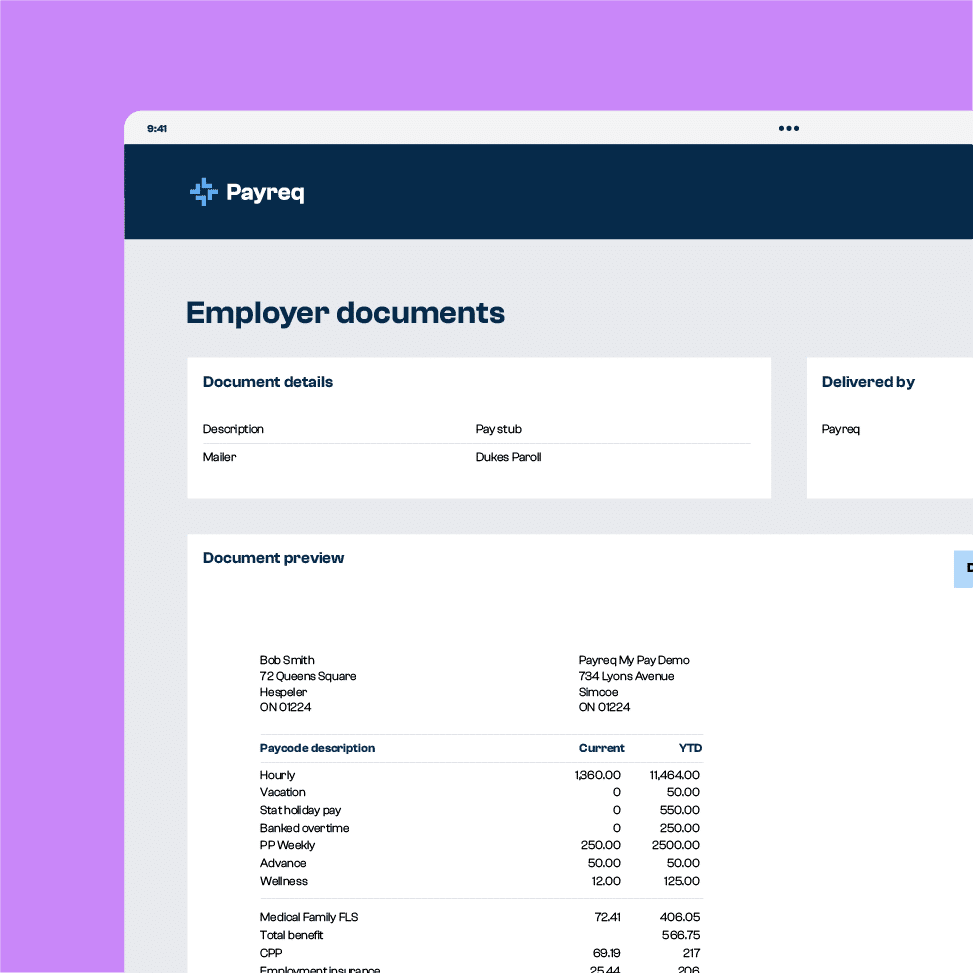Click Wellness current value 12.00
The image size is (973, 973).
coord(606,881)
